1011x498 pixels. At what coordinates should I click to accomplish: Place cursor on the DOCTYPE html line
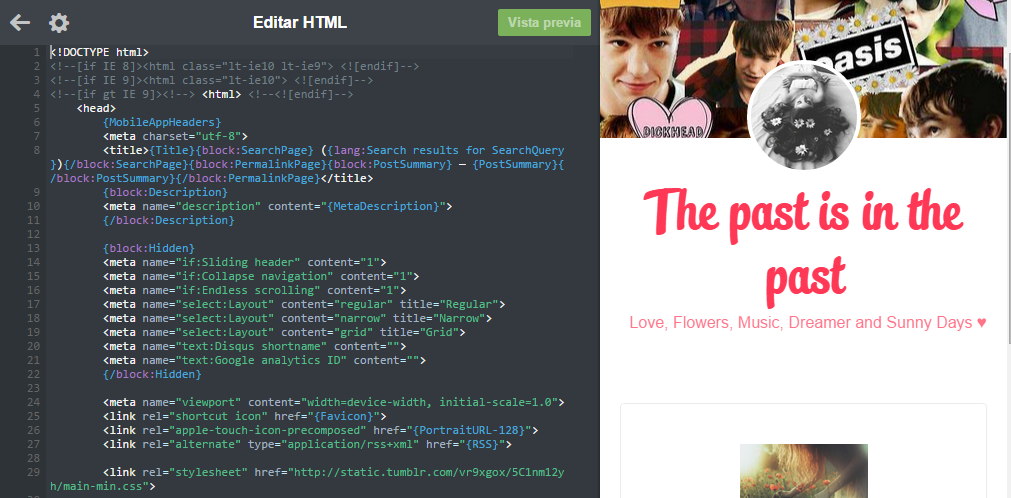tap(100, 52)
